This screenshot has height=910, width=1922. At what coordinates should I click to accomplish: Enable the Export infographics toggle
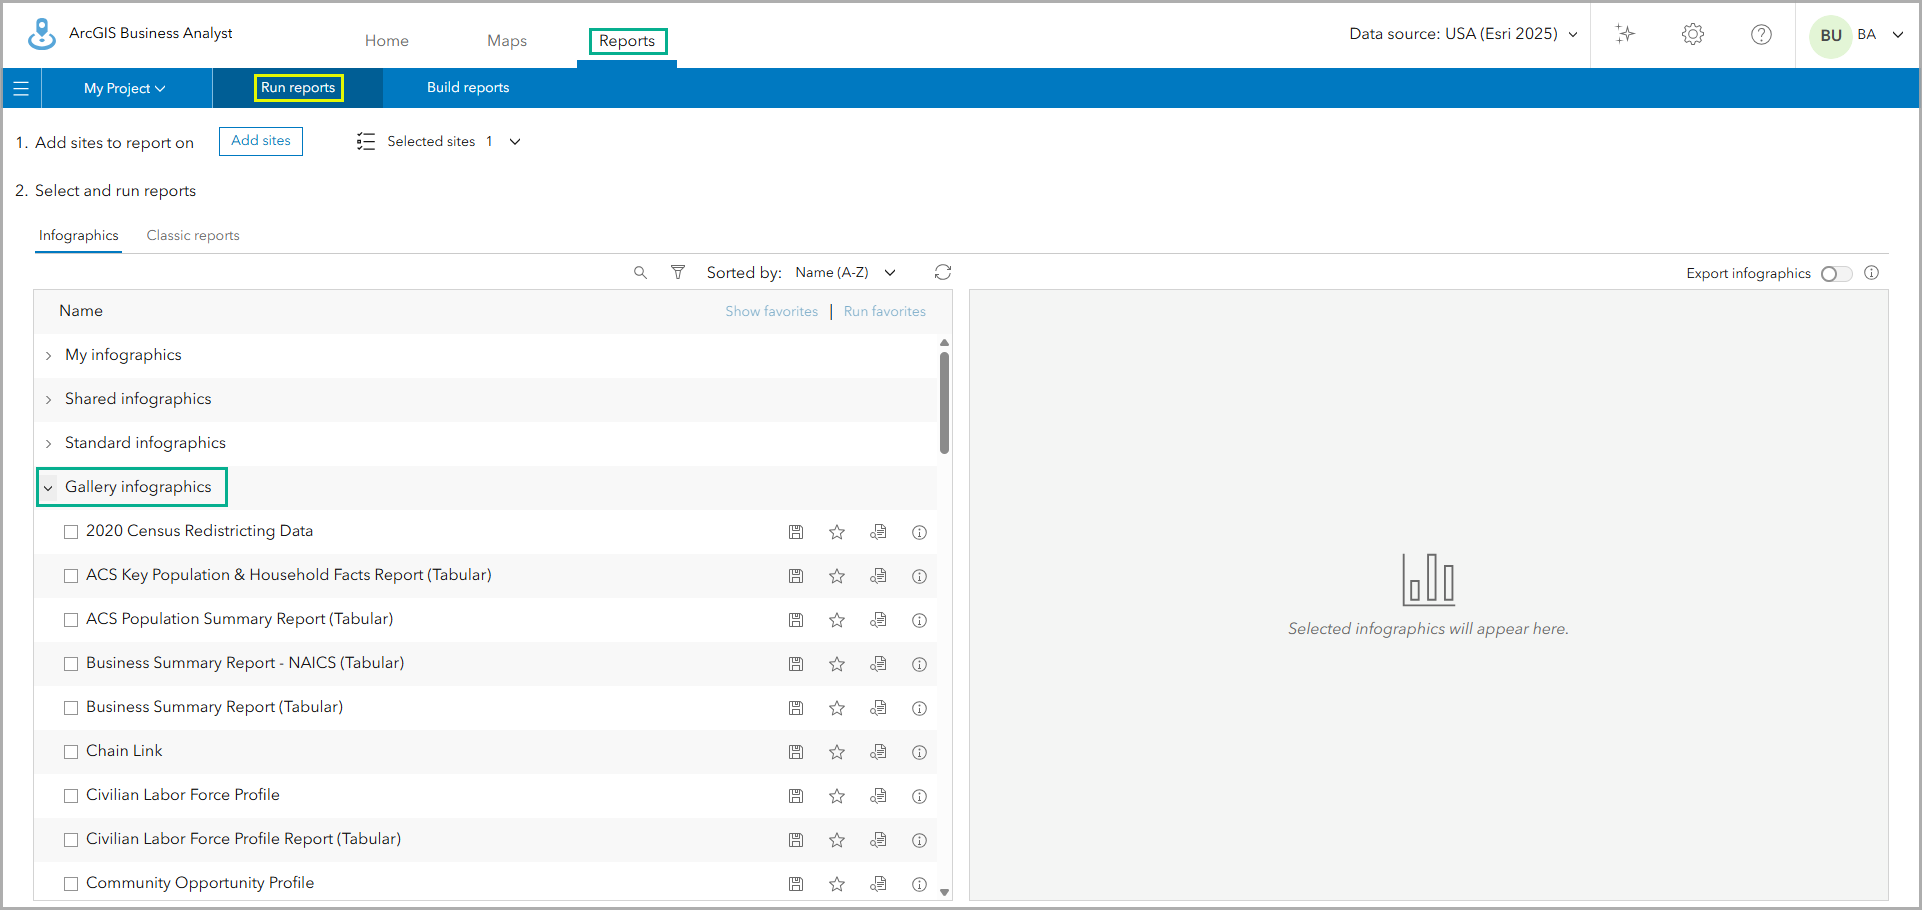pos(1836,274)
